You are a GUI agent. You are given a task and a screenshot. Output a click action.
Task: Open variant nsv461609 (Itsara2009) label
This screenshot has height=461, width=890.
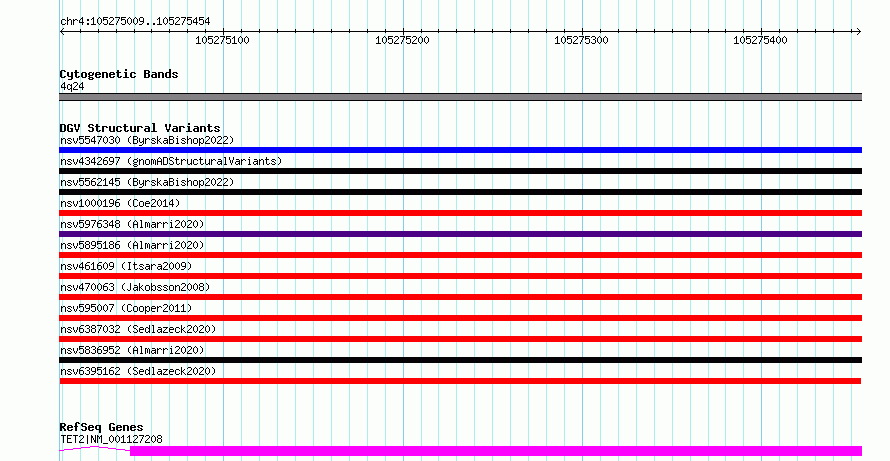(x=126, y=266)
